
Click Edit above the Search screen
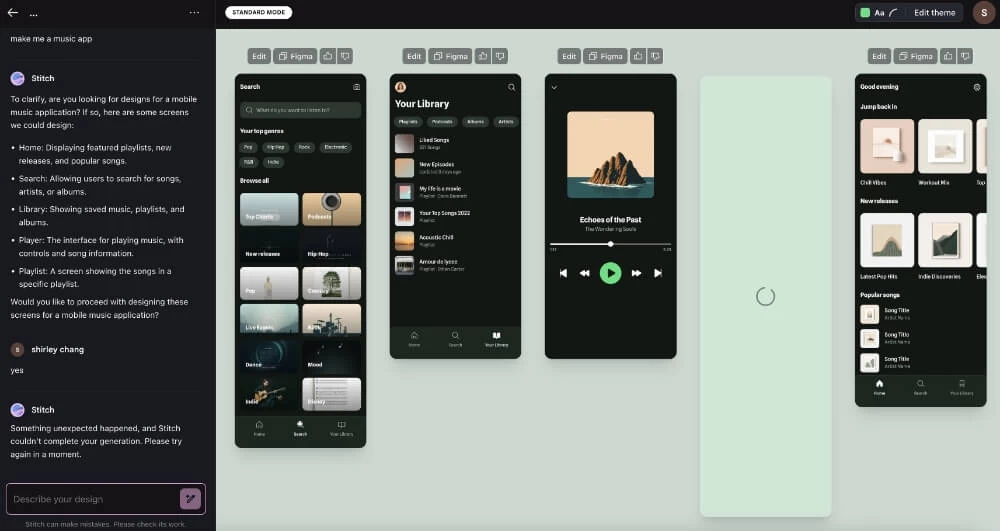click(259, 57)
